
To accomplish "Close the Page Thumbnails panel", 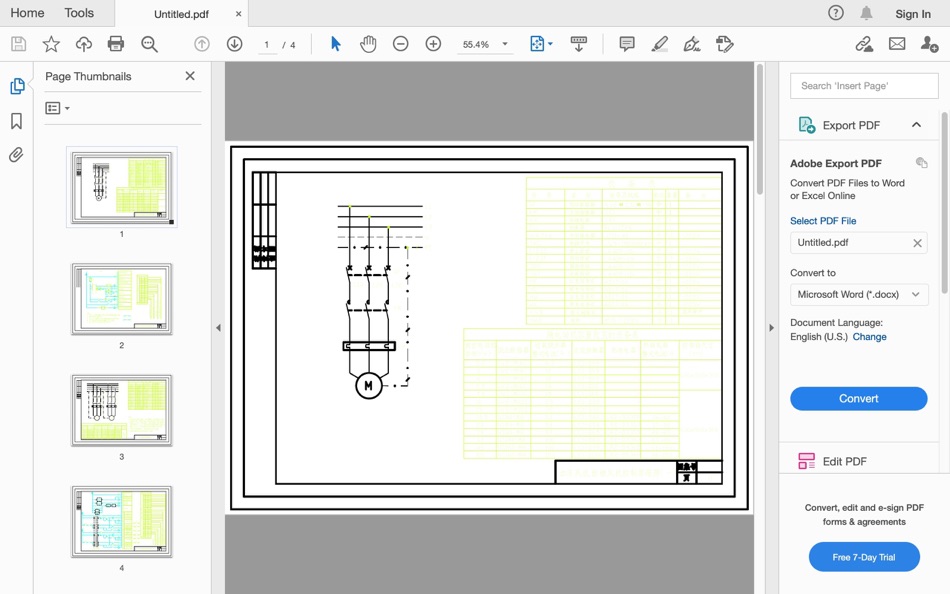I will point(190,76).
